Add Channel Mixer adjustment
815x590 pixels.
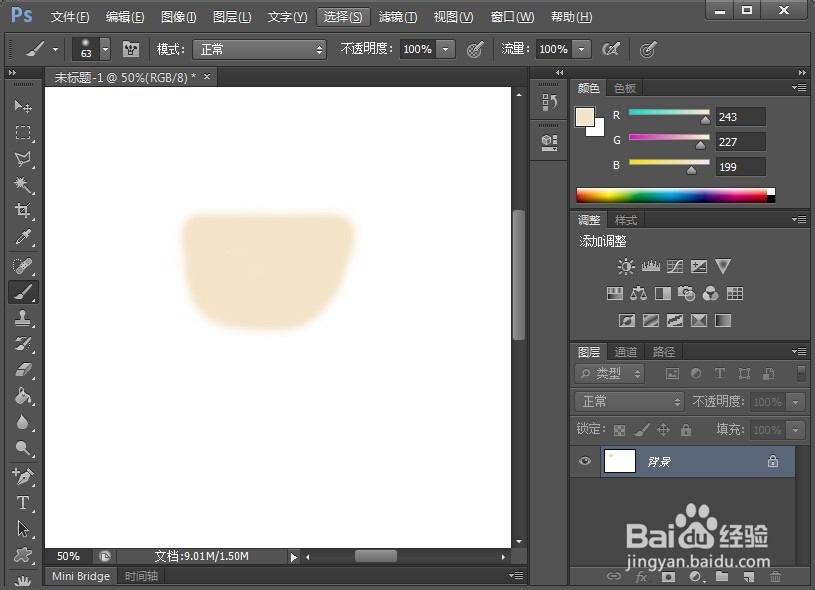pyautogui.click(x=710, y=294)
